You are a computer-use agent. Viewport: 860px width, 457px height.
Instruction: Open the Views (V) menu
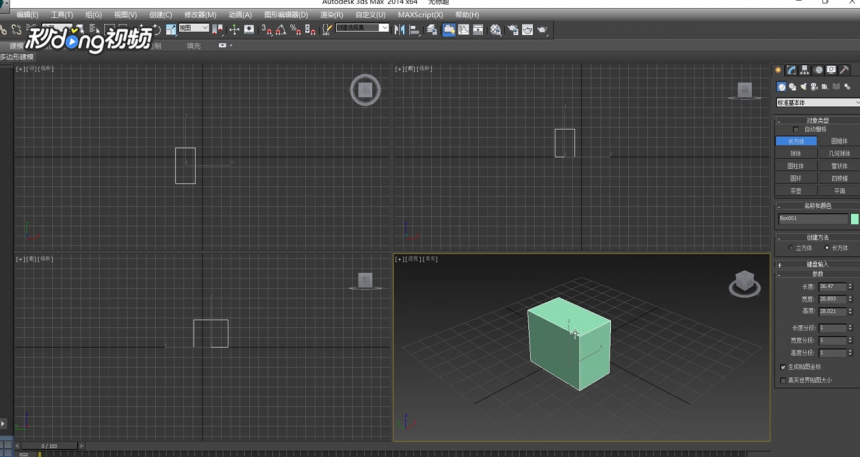pos(126,15)
